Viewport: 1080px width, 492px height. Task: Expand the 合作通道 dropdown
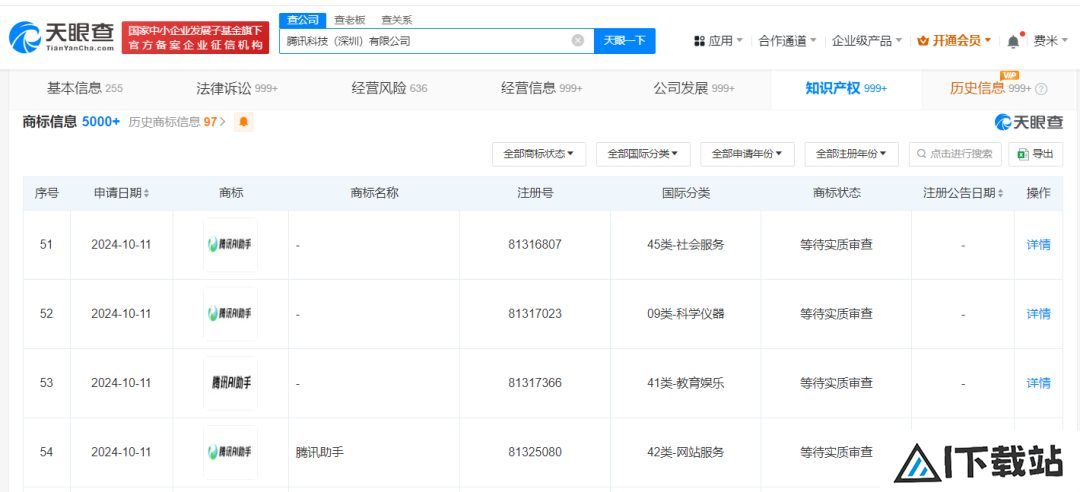coord(787,41)
